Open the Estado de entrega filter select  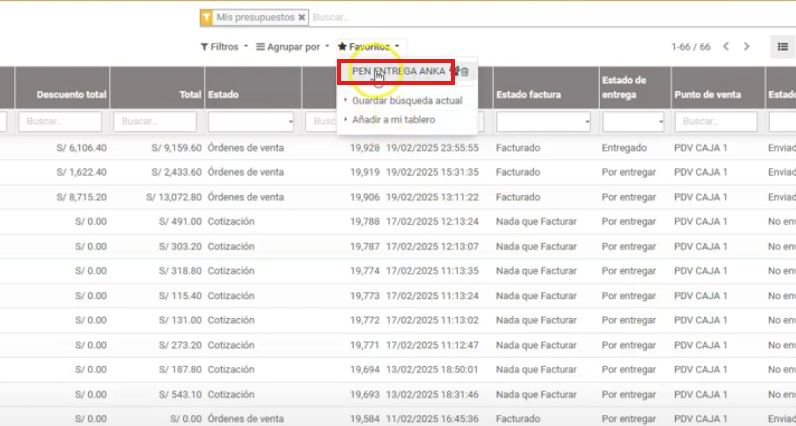634,122
